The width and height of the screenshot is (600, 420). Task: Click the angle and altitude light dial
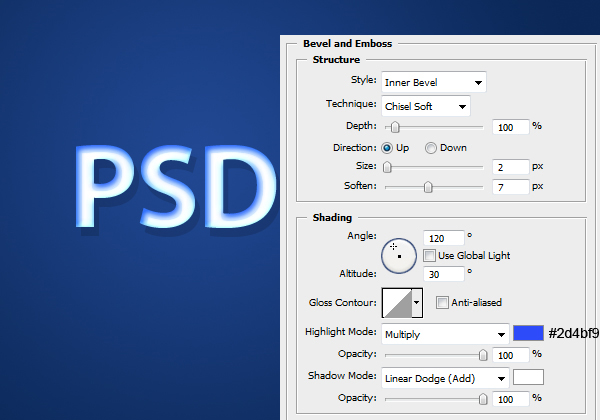click(x=399, y=256)
